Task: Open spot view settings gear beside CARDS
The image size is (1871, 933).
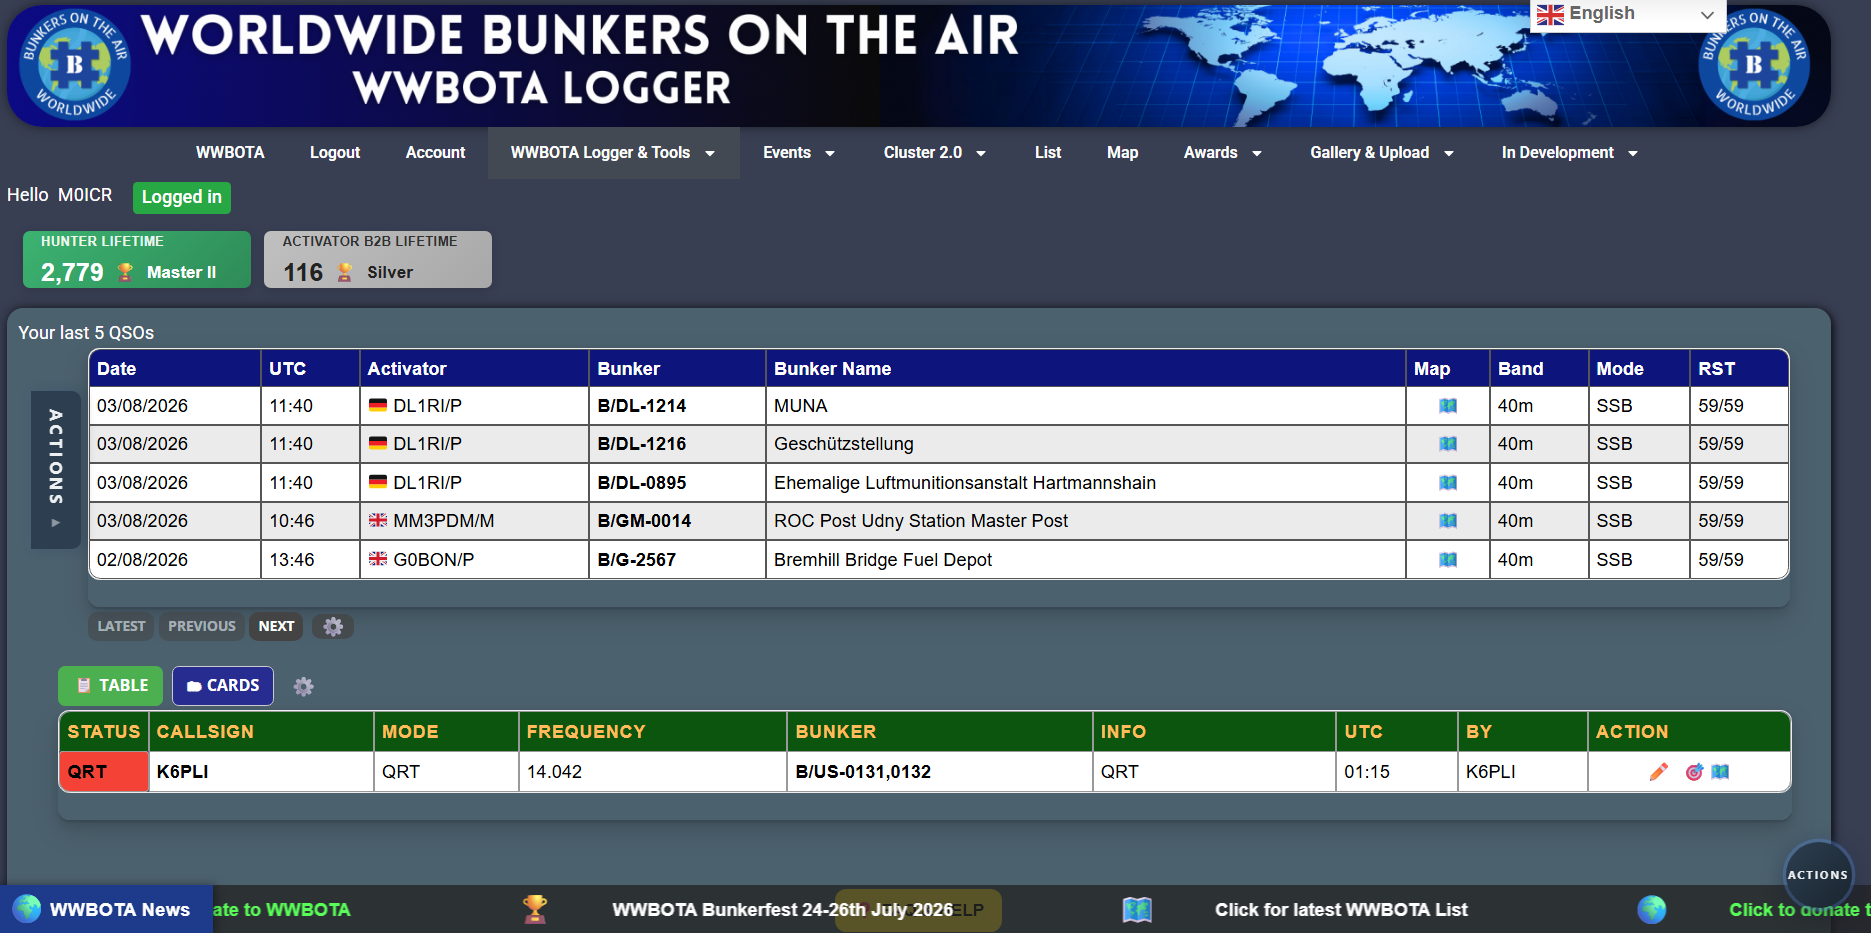Action: coord(304,687)
